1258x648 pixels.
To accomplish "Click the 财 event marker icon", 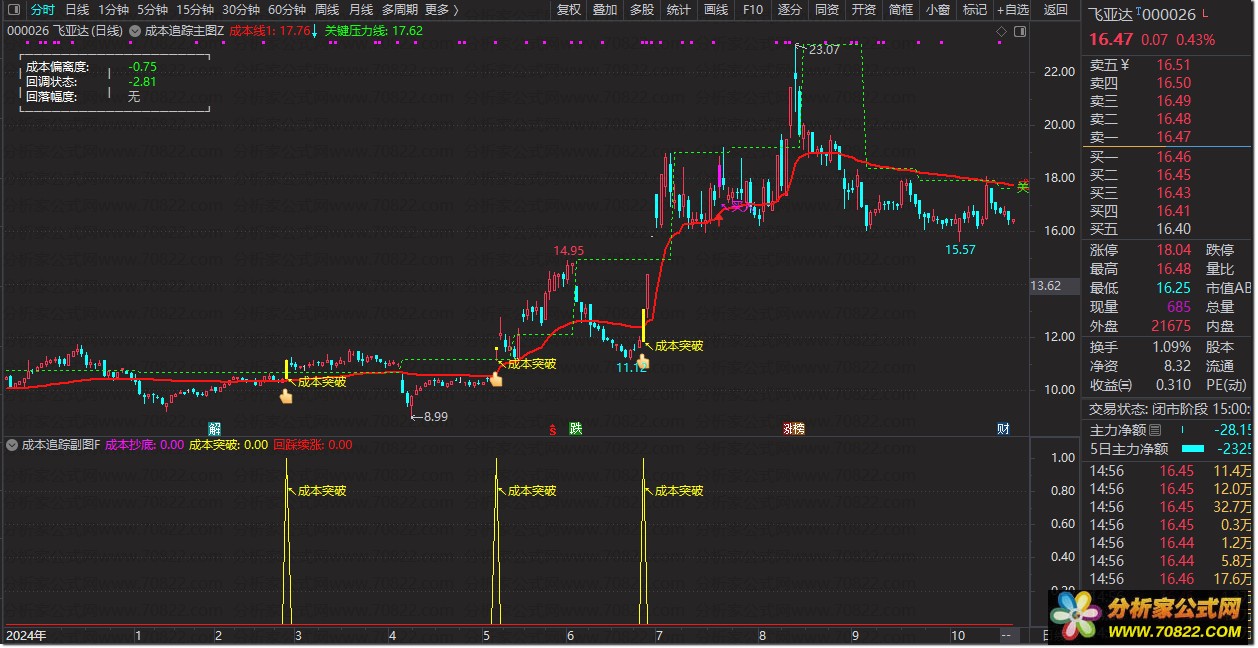I will tap(1003, 429).
